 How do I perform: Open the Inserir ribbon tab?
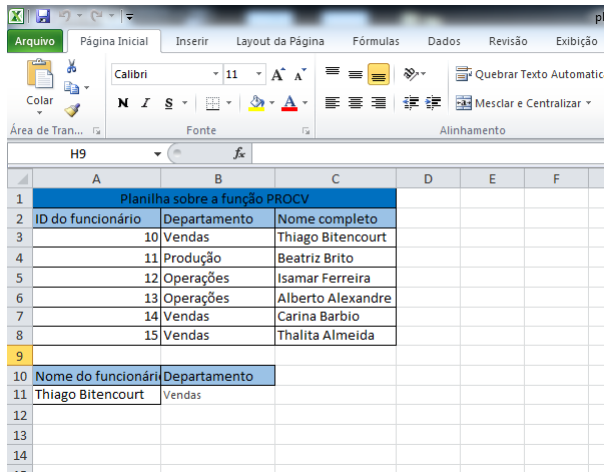click(192, 41)
